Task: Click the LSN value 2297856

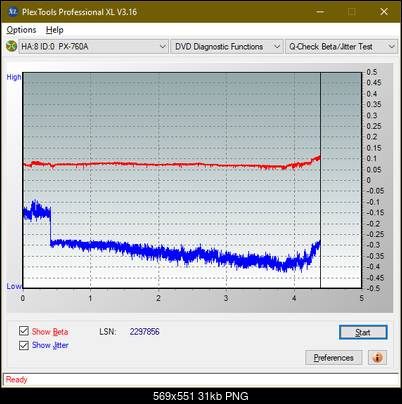Action: pos(145,332)
